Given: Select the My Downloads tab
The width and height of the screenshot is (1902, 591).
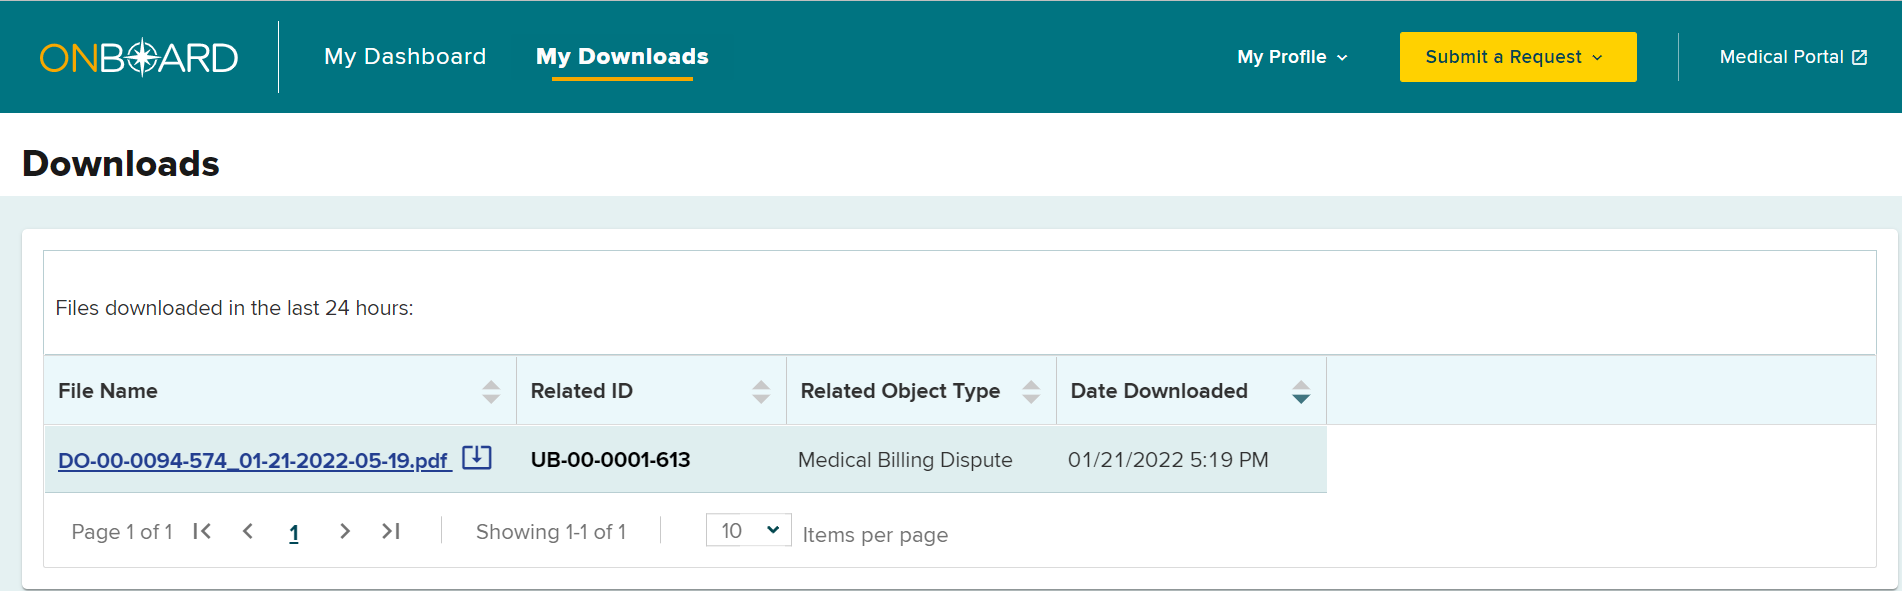Looking at the screenshot, I should pos(622,57).
